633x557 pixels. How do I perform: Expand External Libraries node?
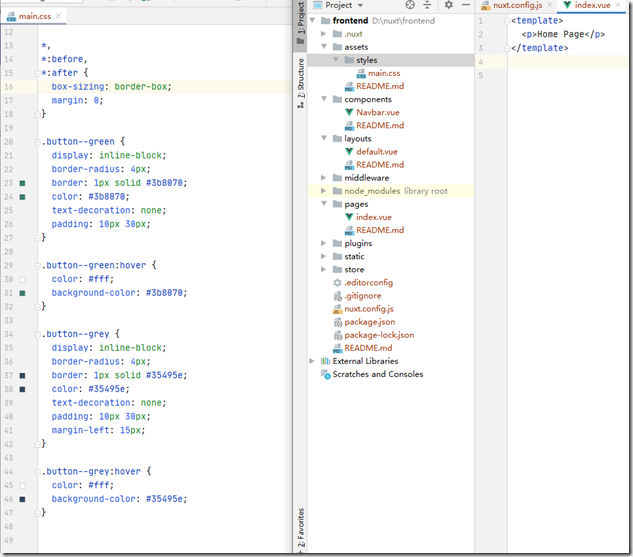click(x=312, y=361)
